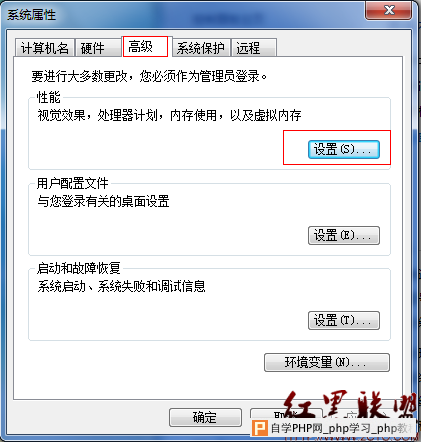
Task: Open performance 设置(S) button
Action: click(x=344, y=149)
